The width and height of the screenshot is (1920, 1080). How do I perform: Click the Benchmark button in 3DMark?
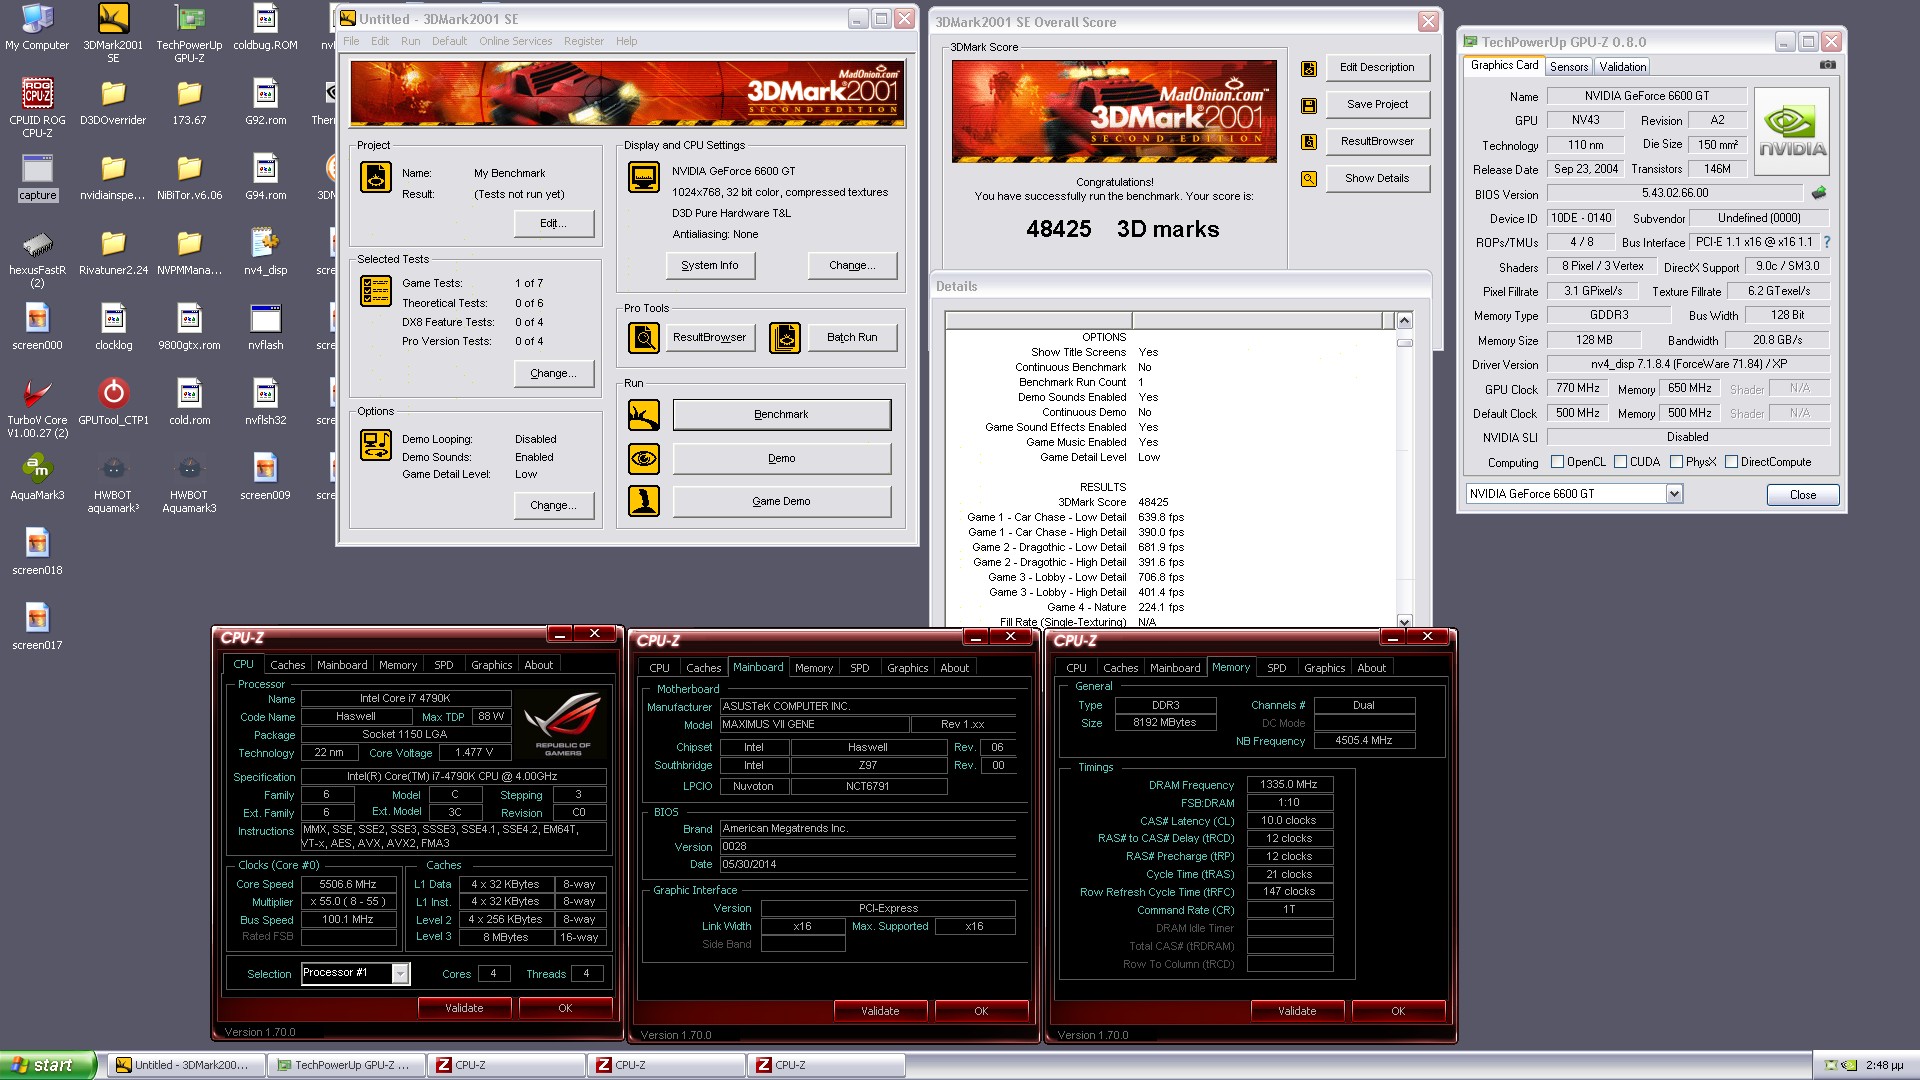coord(781,415)
